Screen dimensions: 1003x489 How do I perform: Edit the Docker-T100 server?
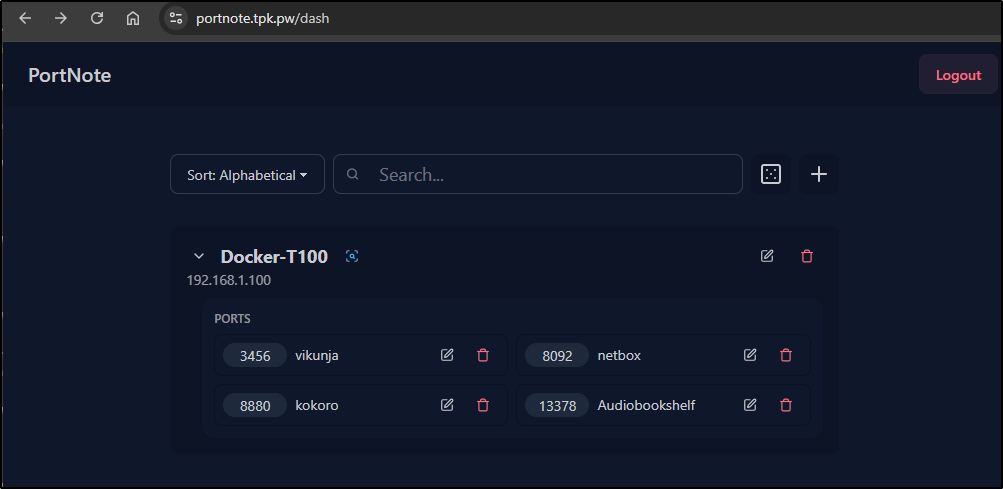pos(767,256)
